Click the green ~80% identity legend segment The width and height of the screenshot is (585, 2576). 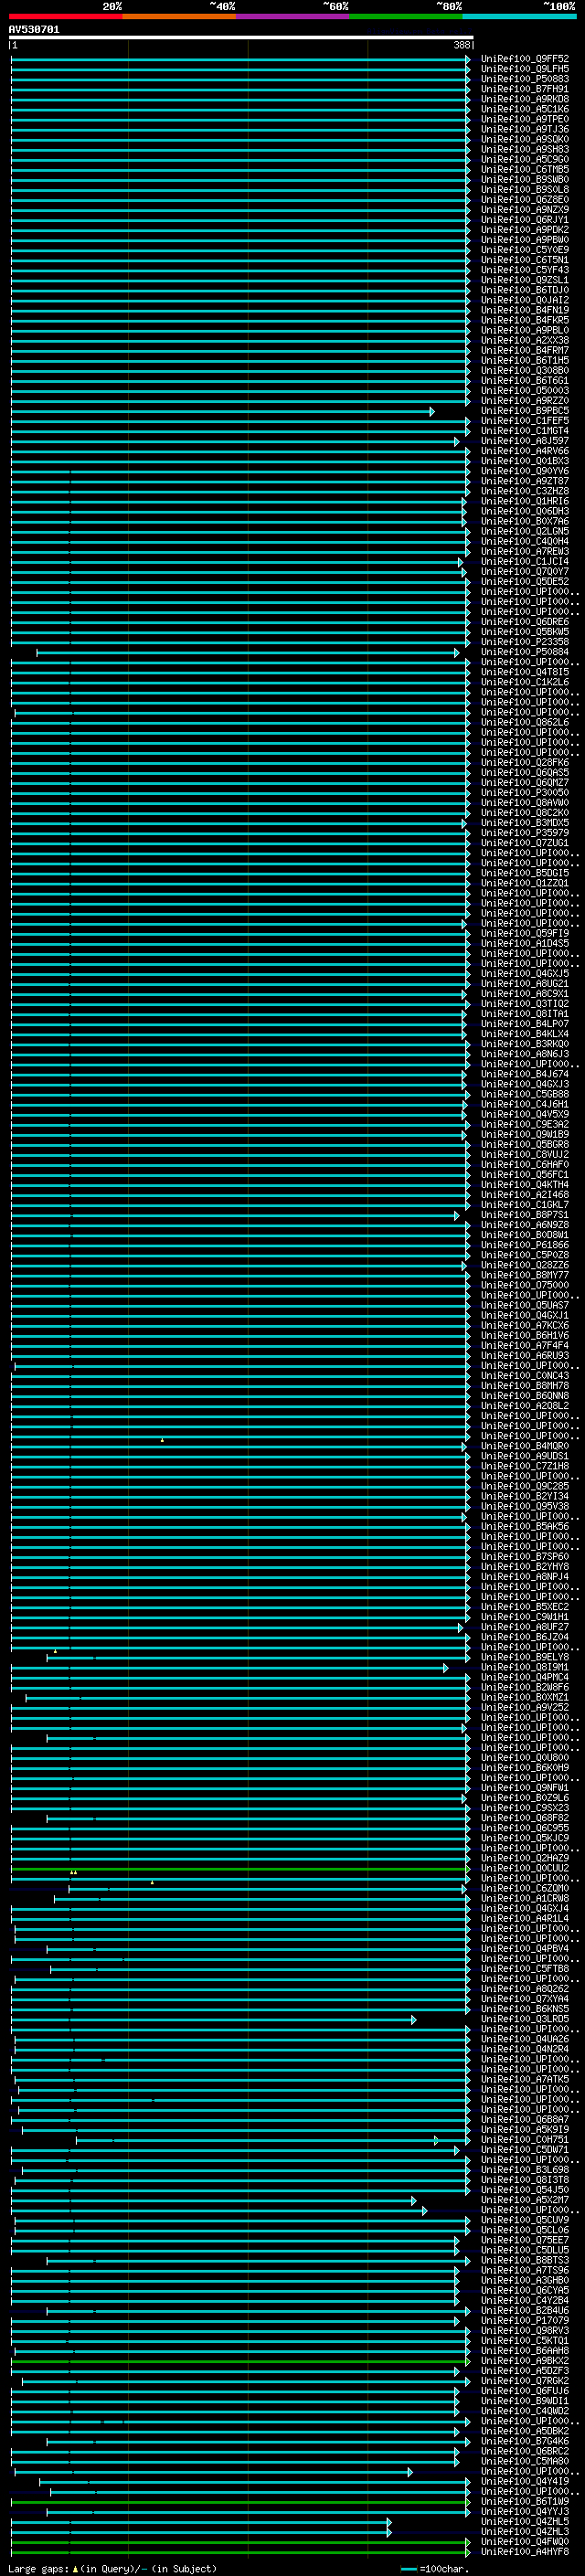click(x=405, y=16)
